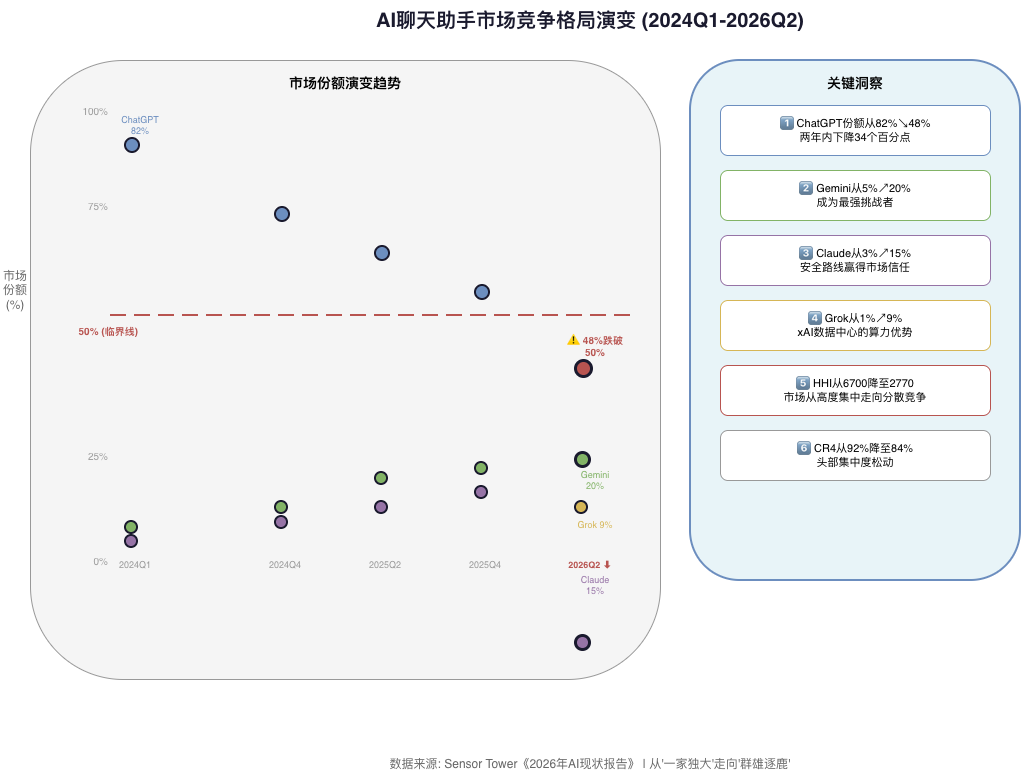
Task: Select the purple Claude point at 2025Q4
Action: pyautogui.click(x=481, y=492)
